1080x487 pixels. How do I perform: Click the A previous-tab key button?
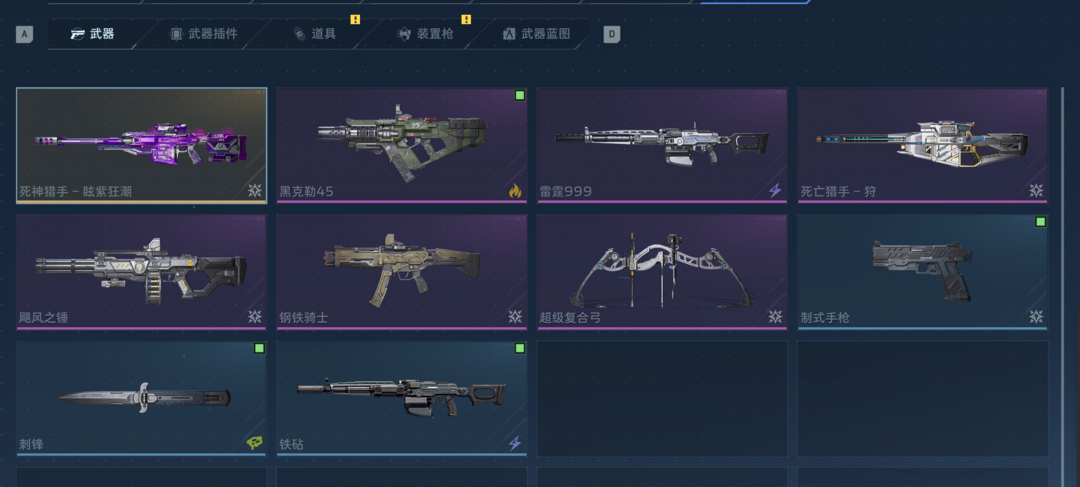click(24, 34)
